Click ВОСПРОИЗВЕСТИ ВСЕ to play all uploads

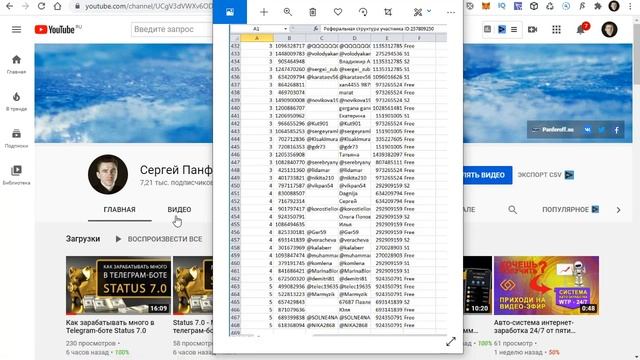[x=159, y=239]
